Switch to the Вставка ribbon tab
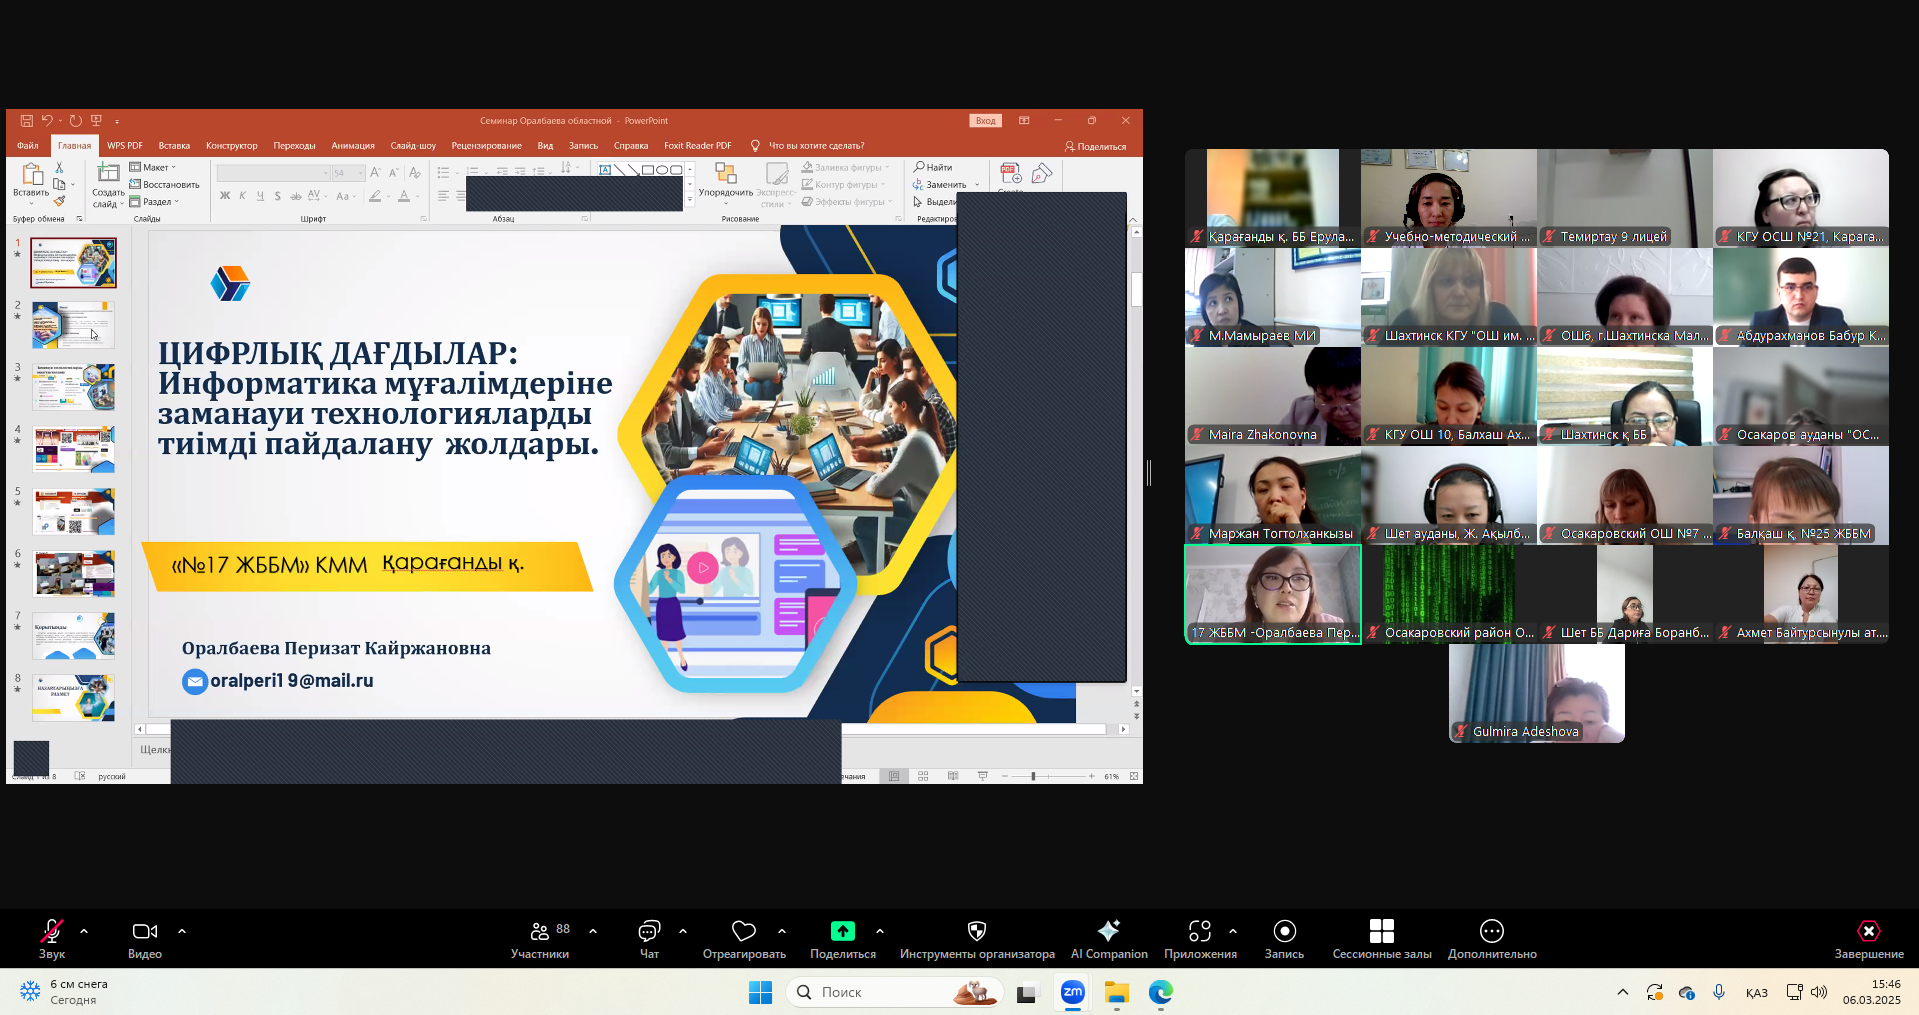 [x=174, y=146]
